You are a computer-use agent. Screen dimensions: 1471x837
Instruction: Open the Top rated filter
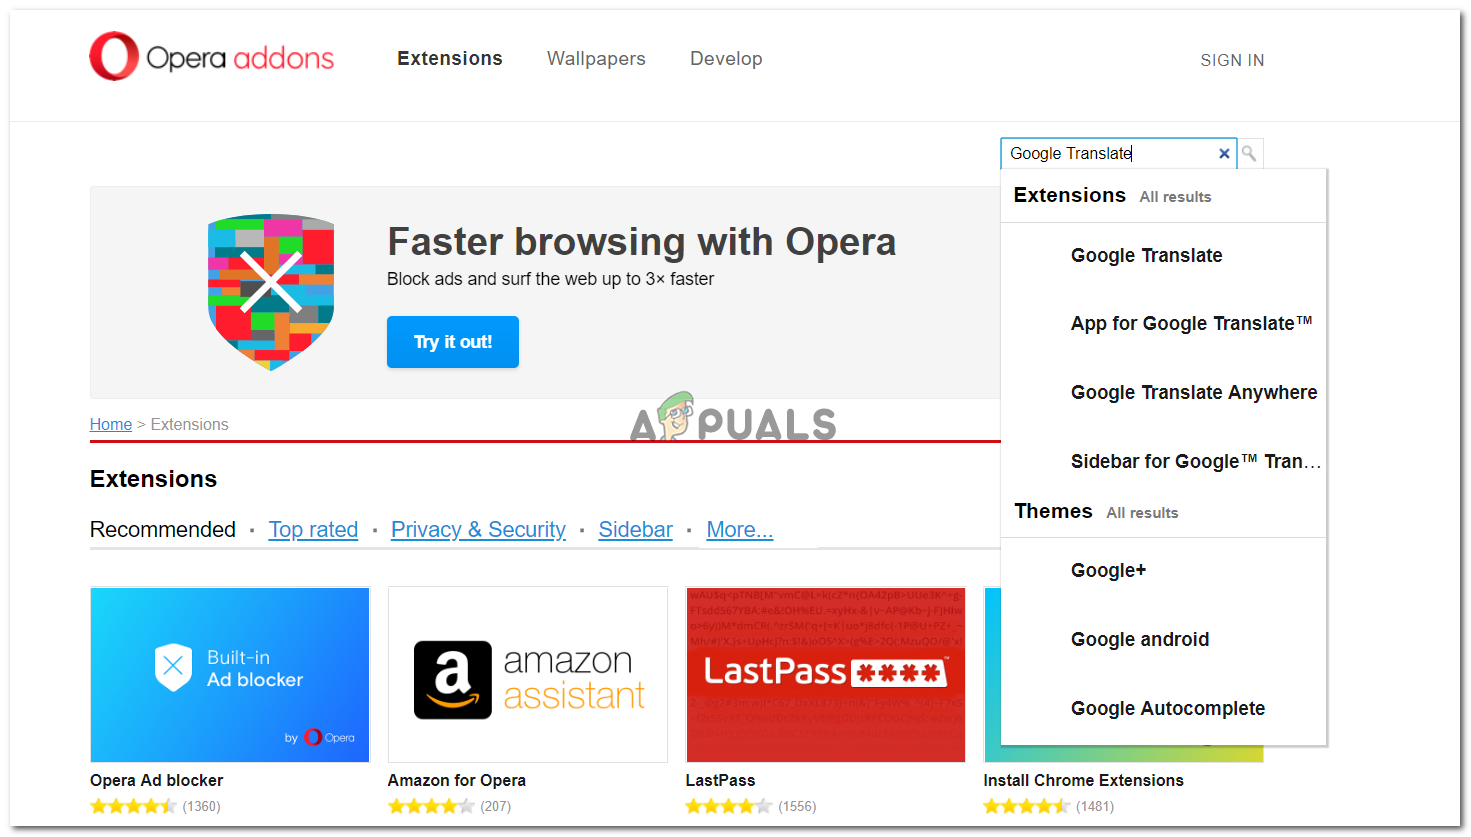point(313,529)
